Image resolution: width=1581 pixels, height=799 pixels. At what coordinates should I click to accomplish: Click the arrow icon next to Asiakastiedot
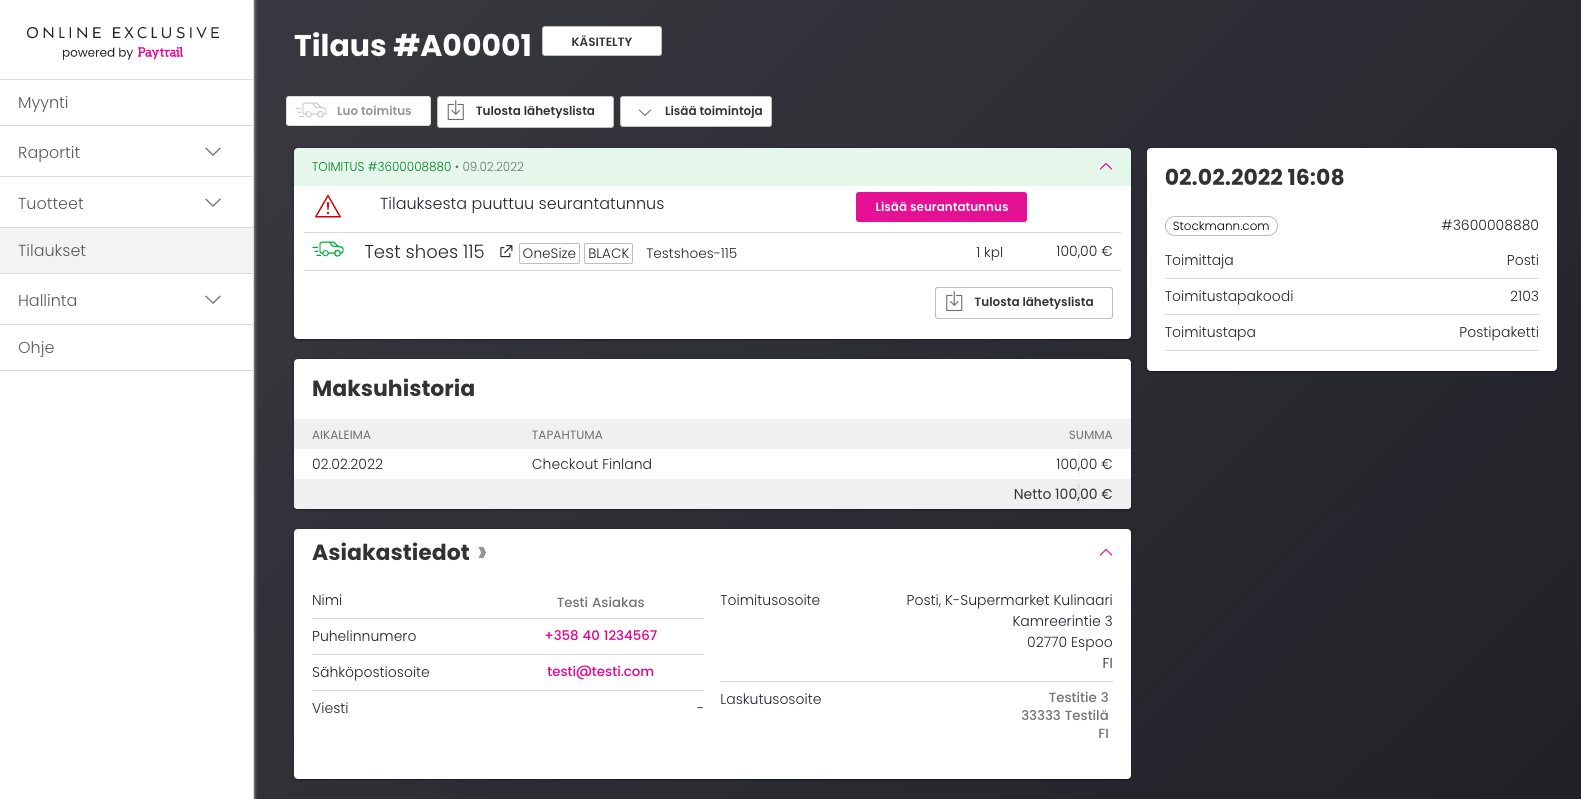483,552
